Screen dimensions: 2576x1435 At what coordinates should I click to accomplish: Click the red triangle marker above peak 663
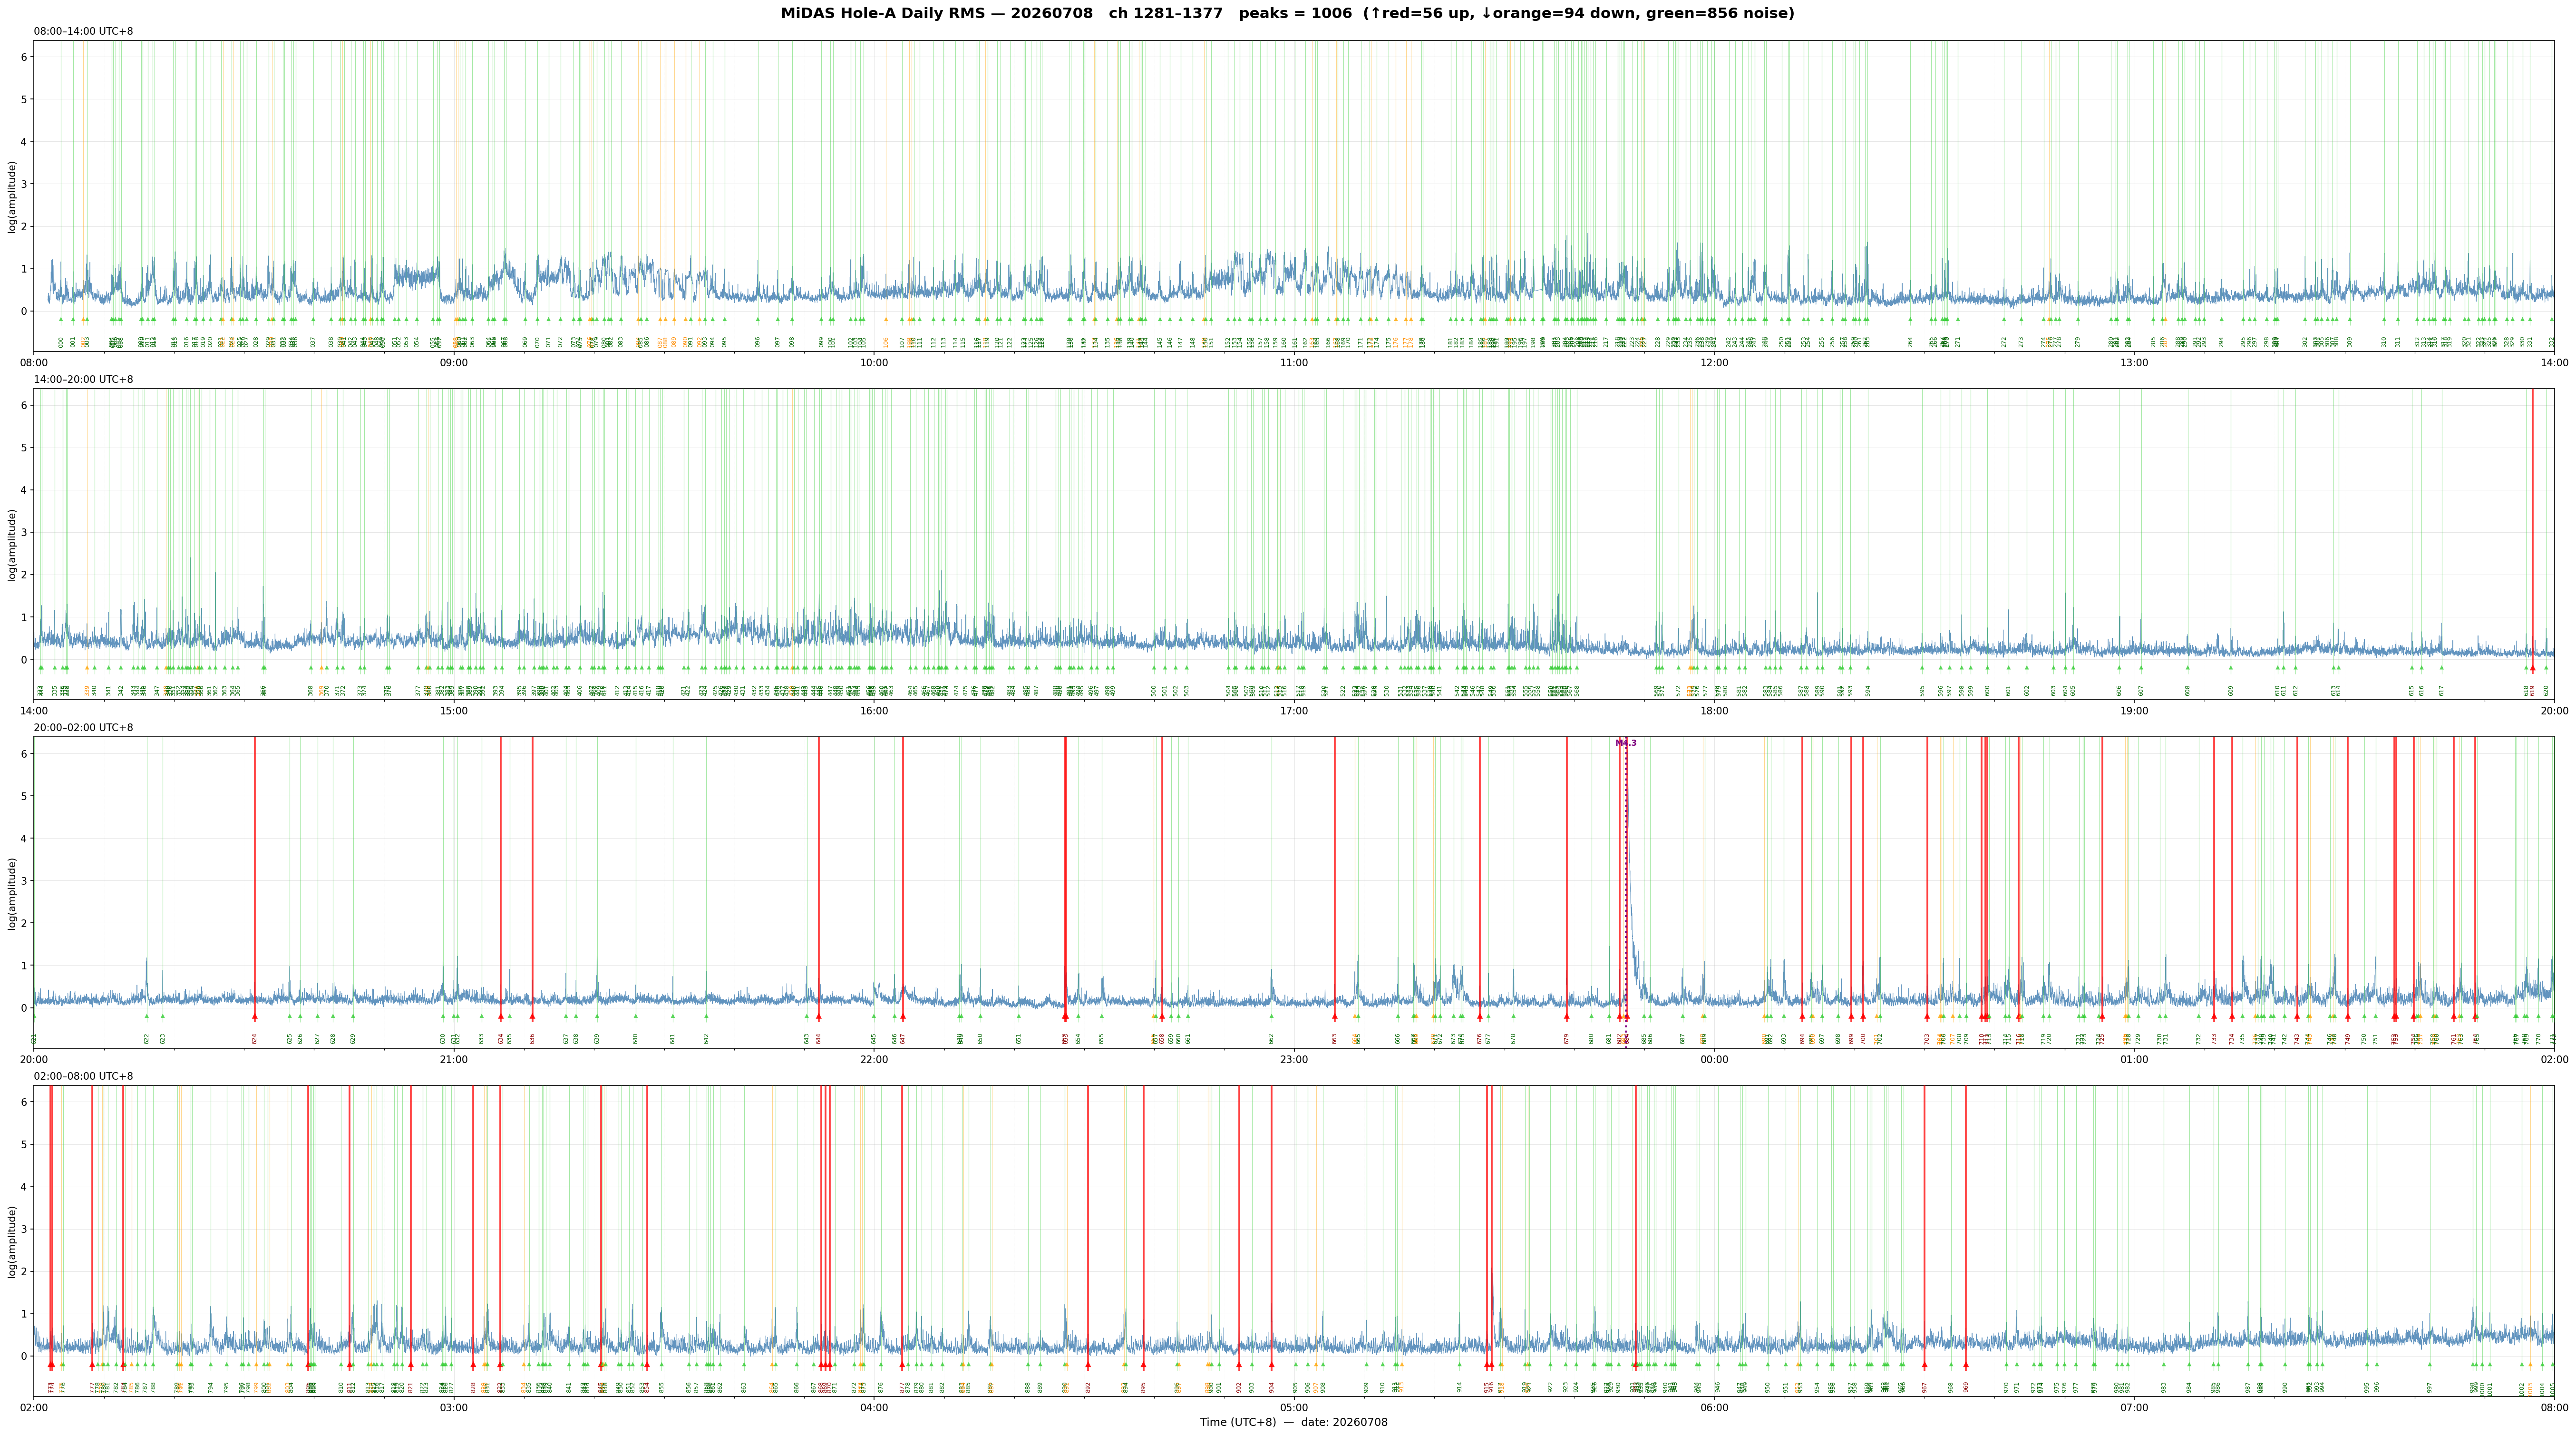(1334, 1016)
